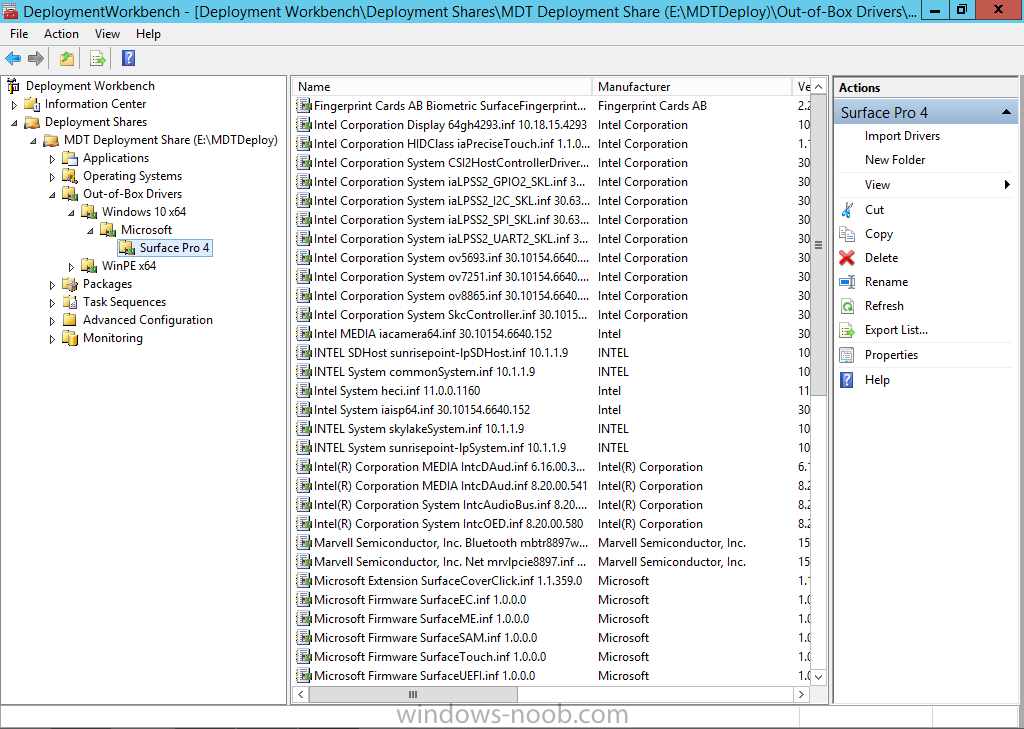Click the Fingerprint Cards driver icon
The width and height of the screenshot is (1024, 729).
click(304, 106)
